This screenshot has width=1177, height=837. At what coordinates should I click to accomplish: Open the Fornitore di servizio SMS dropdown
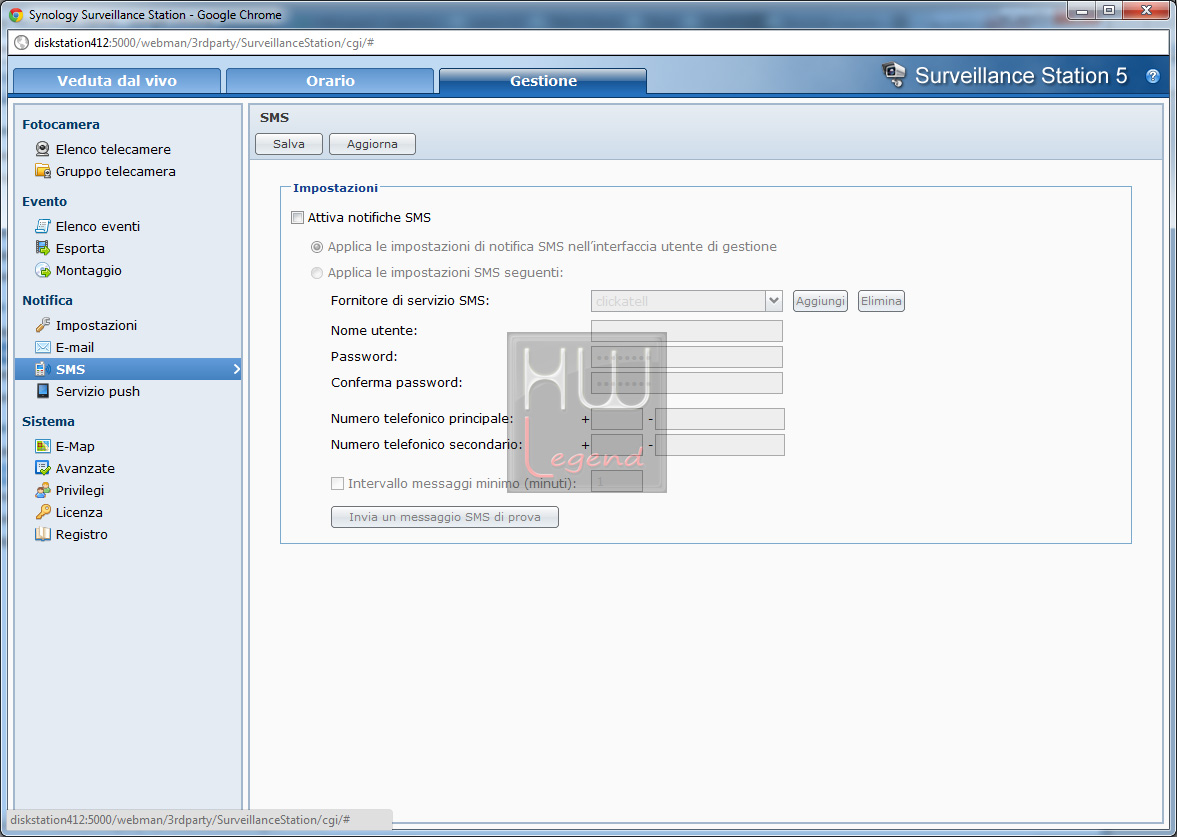pyautogui.click(x=773, y=301)
